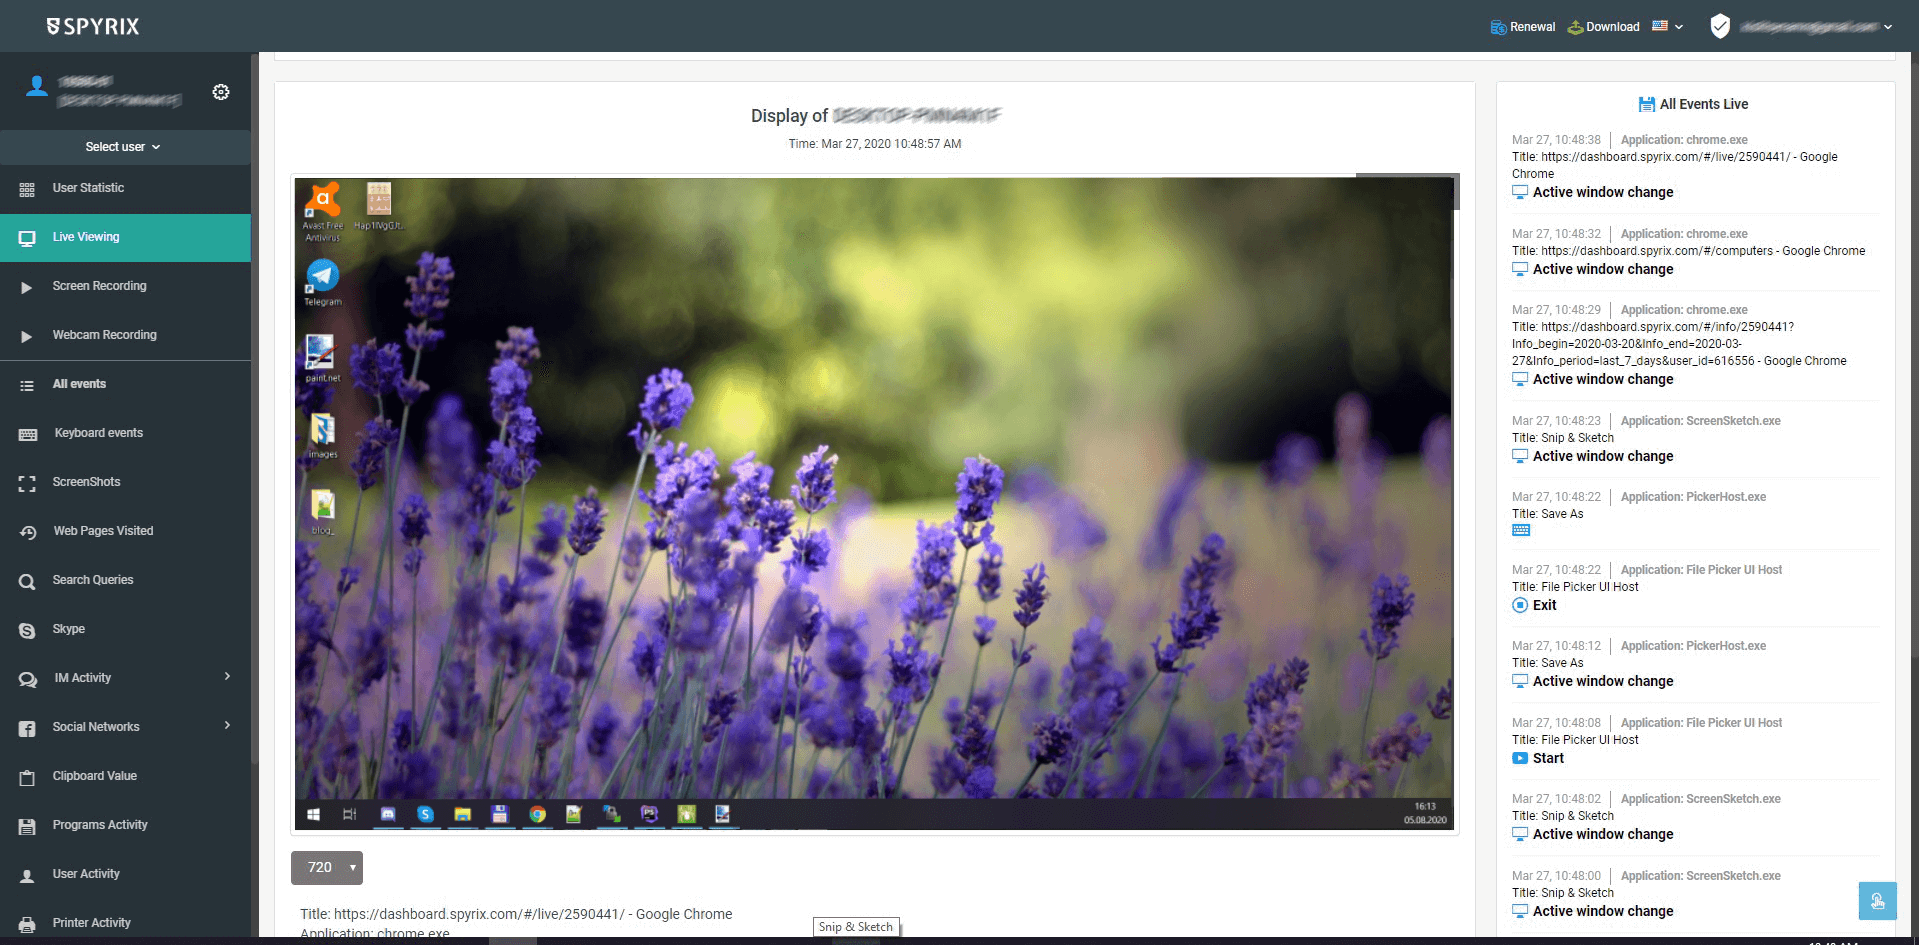The height and width of the screenshot is (945, 1919).
Task: Open Search Queries section
Action: [x=92, y=580]
